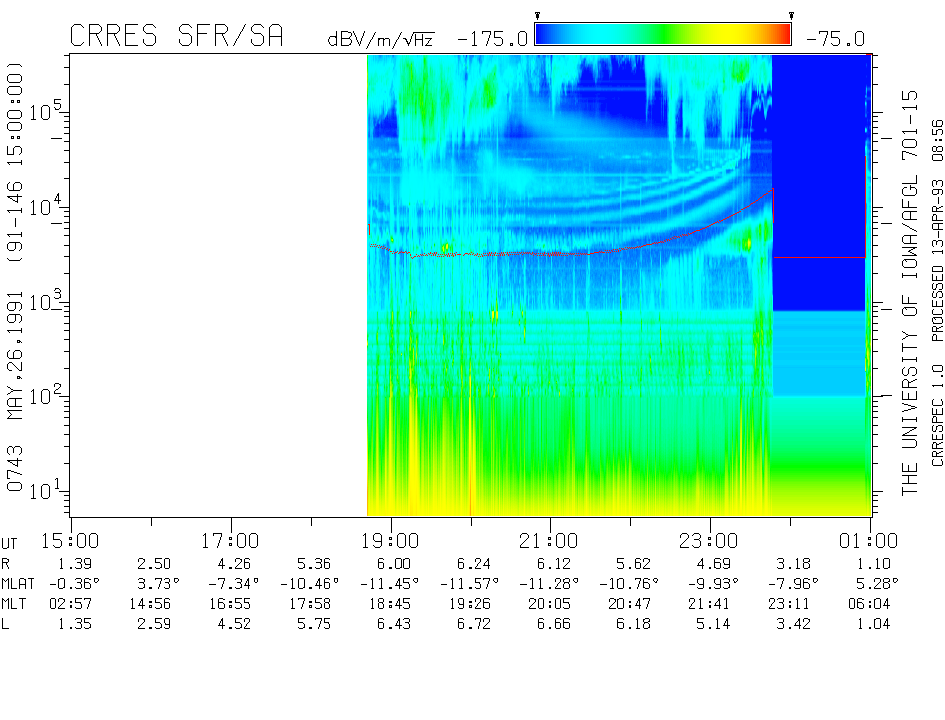Click the R value 6.24
Viewport: 945px width, 720px height.
(x=470, y=564)
